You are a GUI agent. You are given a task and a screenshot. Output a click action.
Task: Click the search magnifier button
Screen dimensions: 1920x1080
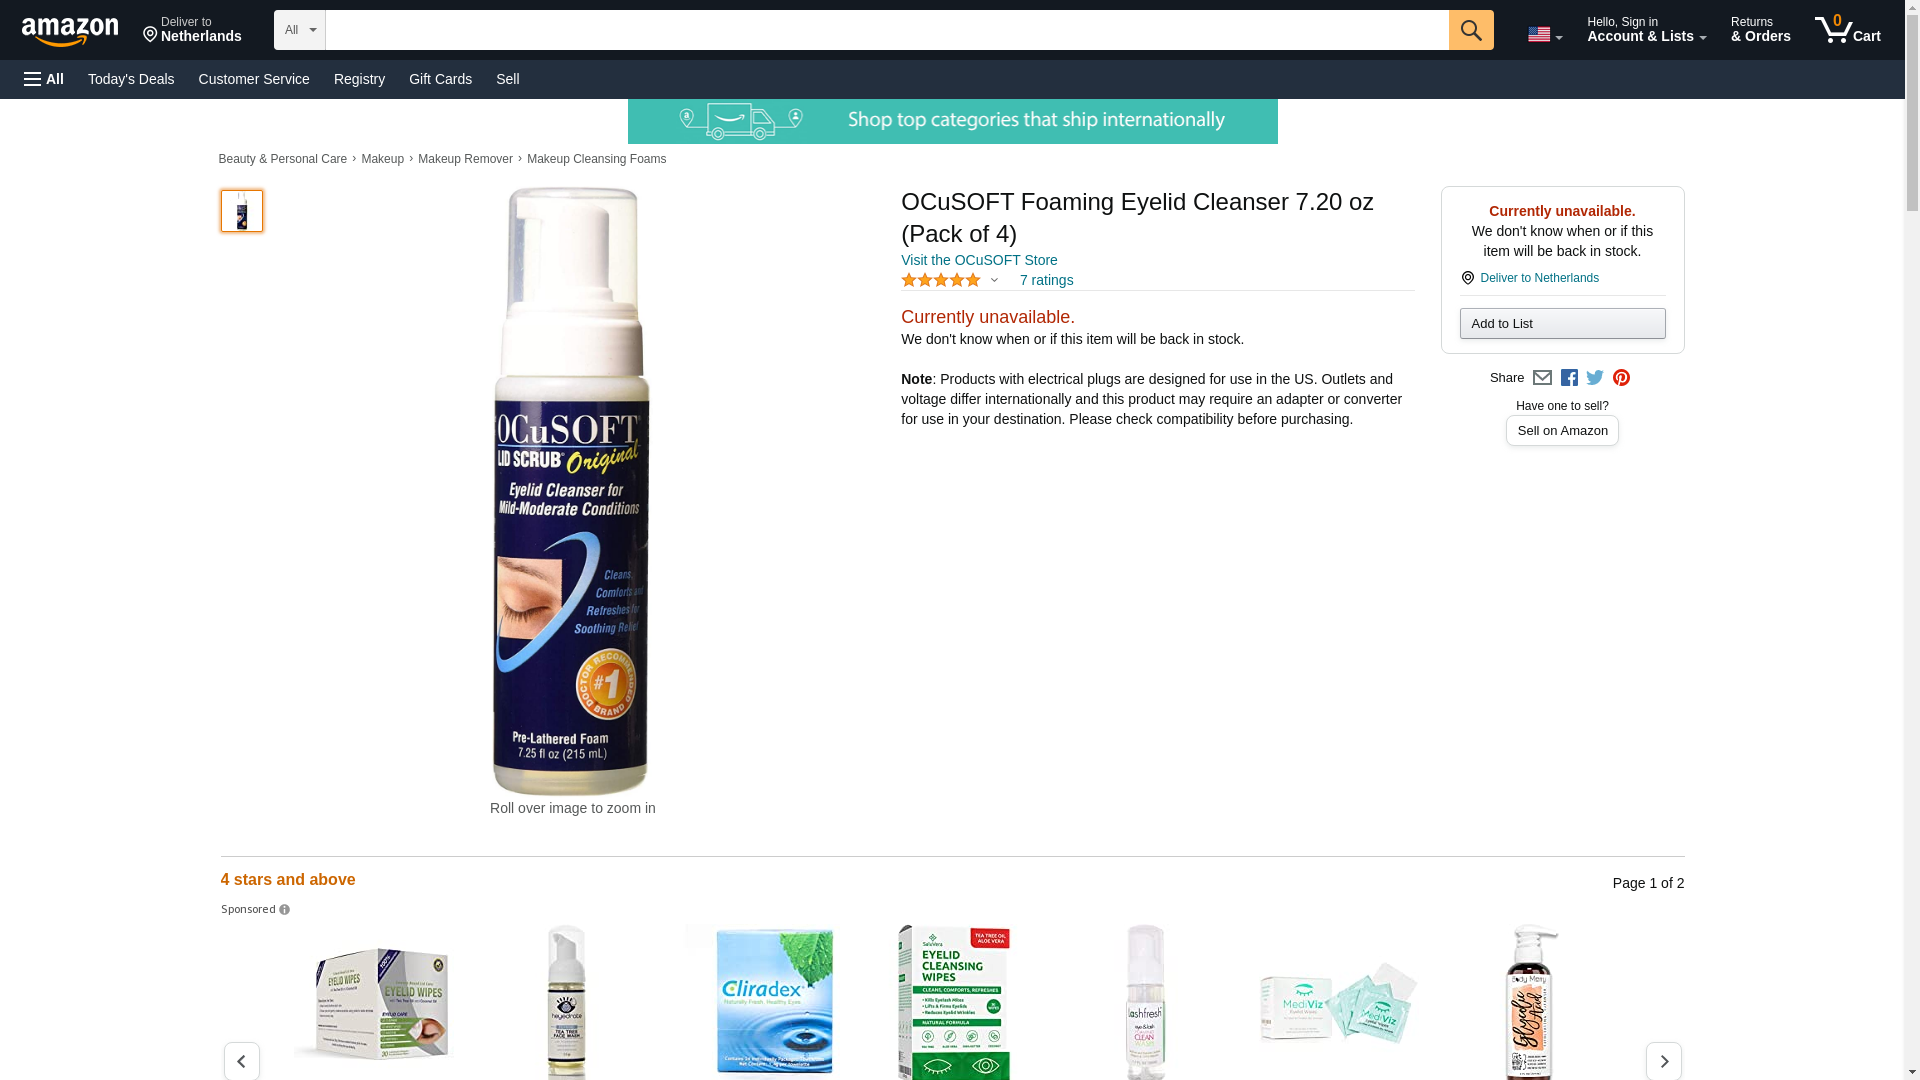(1470, 30)
